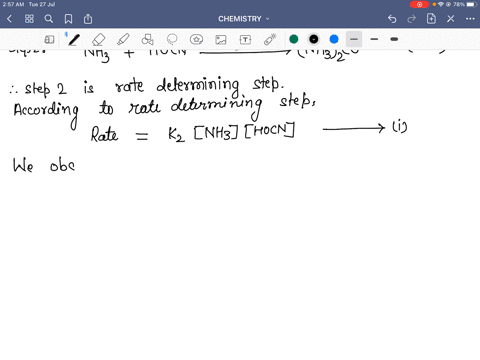Choose the black pen color
The height and width of the screenshot is (360, 480).
click(x=314, y=39)
